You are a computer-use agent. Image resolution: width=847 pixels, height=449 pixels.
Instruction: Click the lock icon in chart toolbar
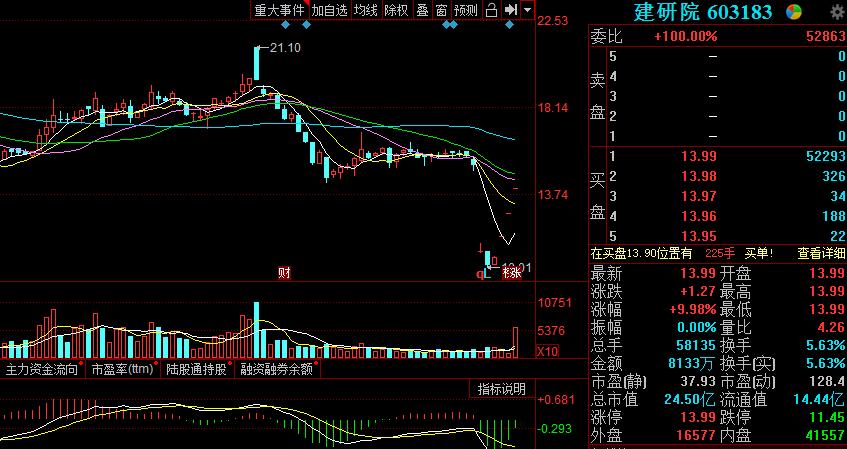coord(491,10)
